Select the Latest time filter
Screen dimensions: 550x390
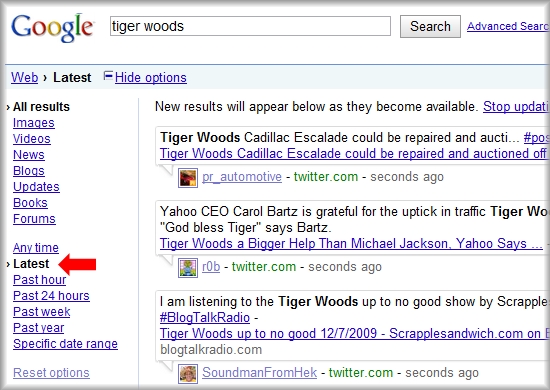pos(31,264)
